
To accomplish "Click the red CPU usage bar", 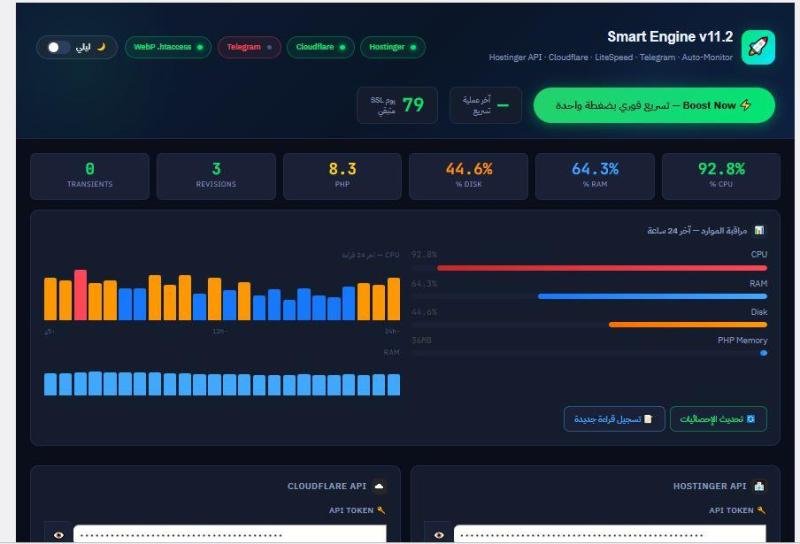I will [x=602, y=268].
